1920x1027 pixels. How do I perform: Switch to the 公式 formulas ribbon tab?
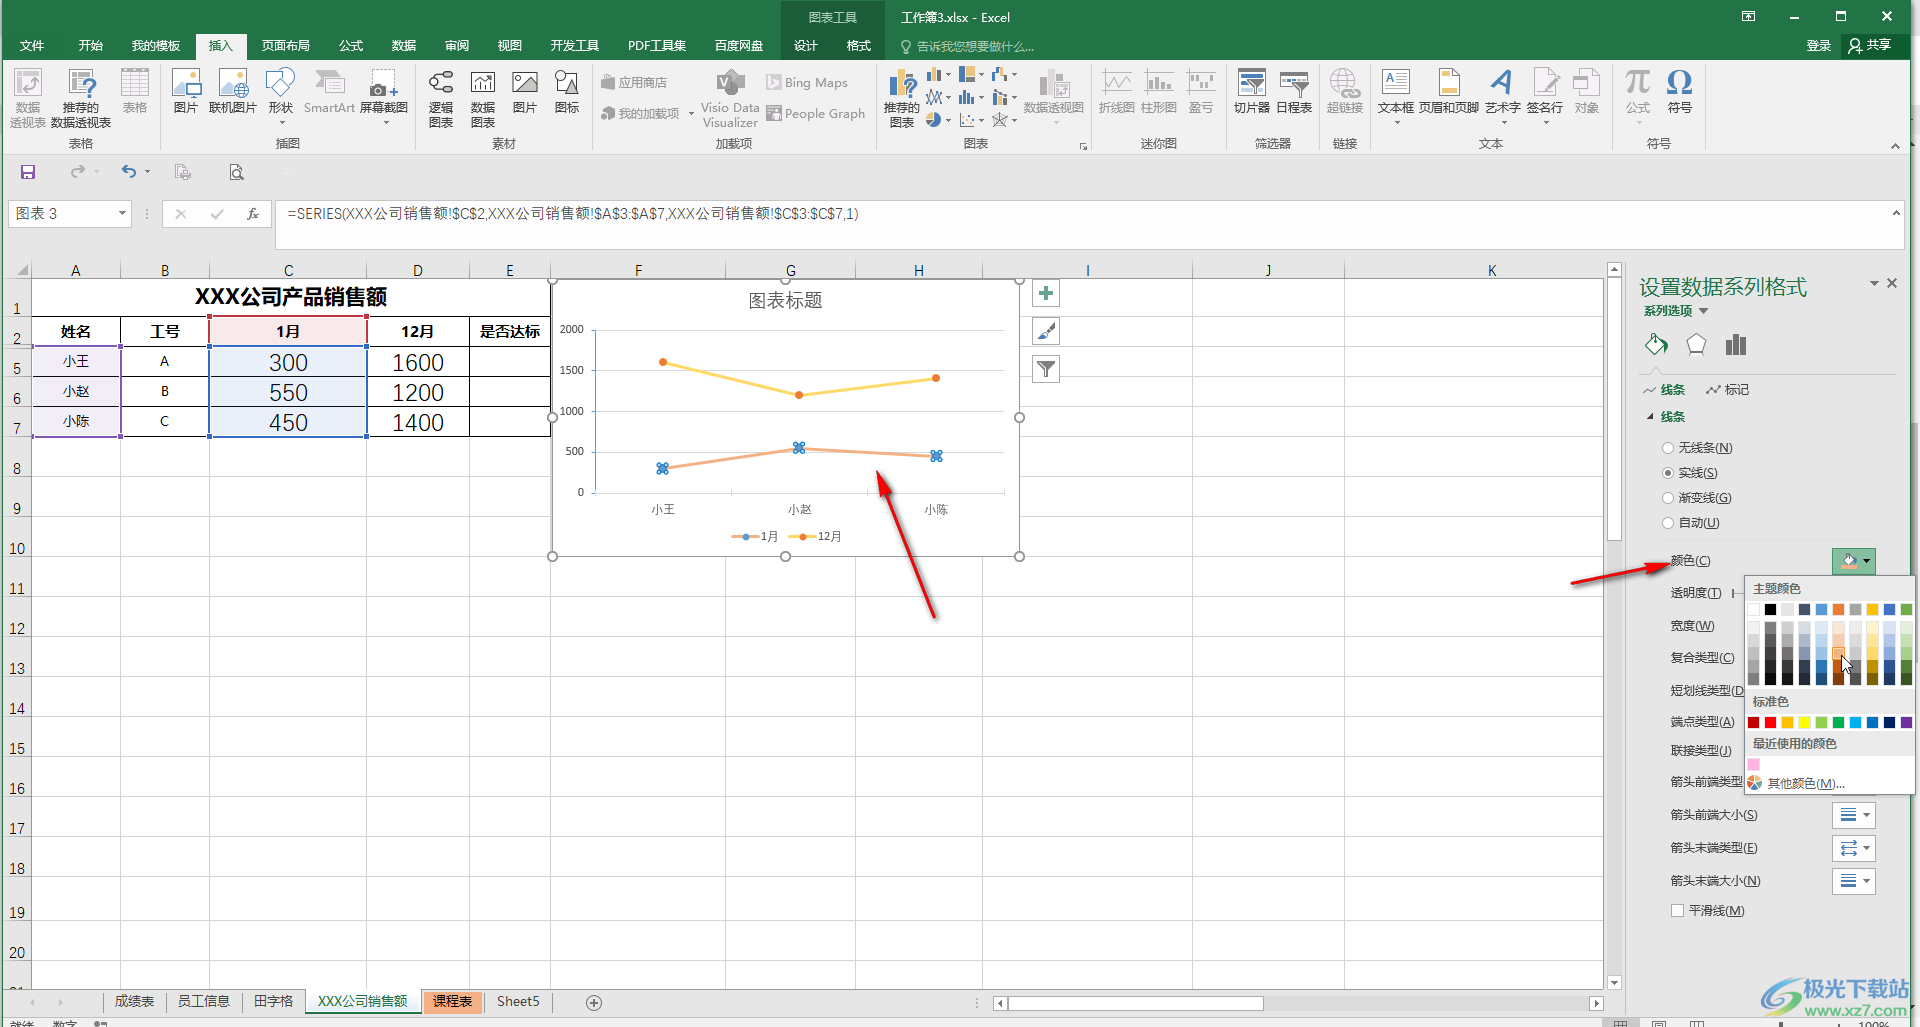[x=351, y=46]
